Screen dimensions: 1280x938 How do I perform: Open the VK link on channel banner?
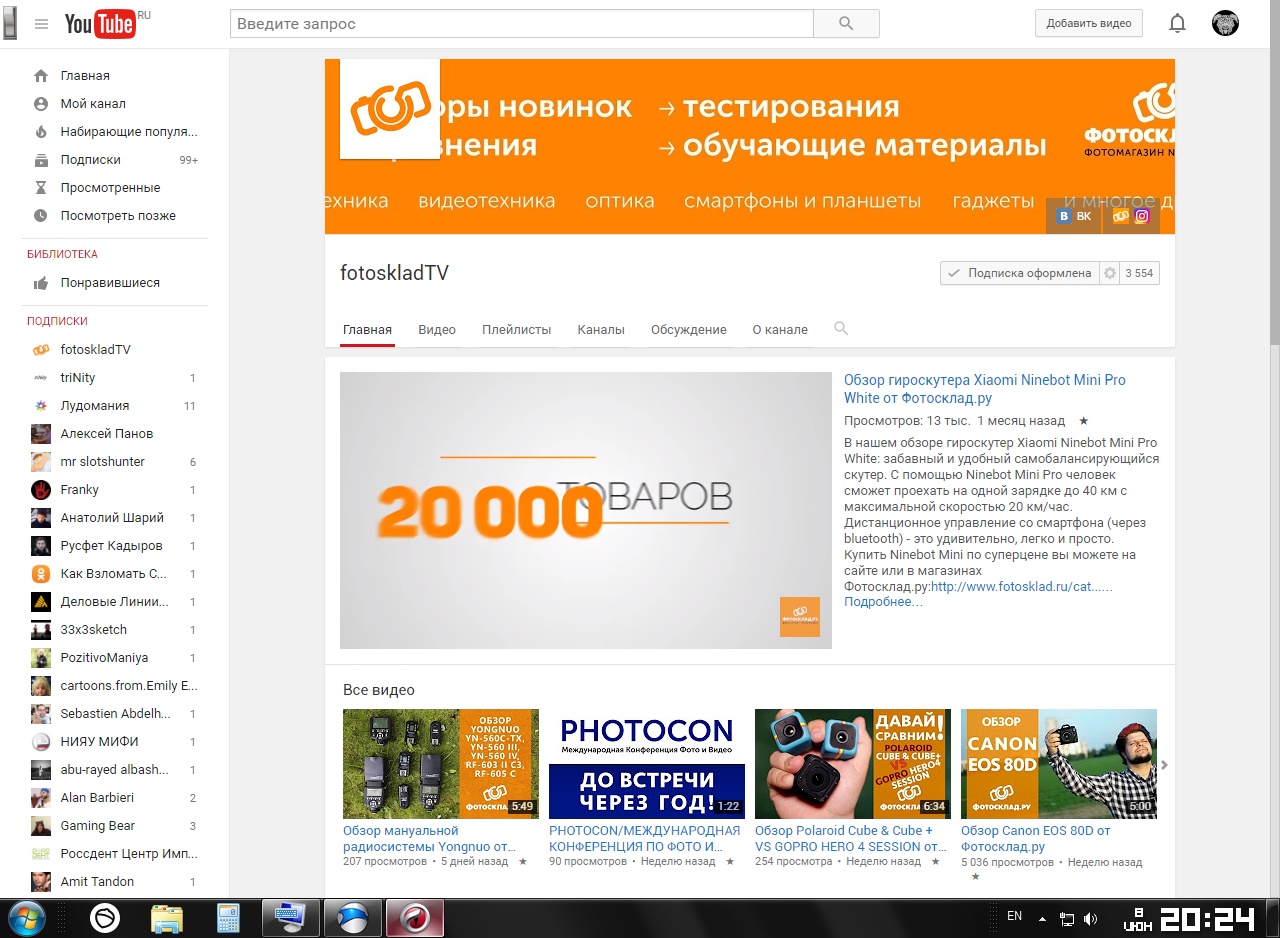click(1074, 216)
